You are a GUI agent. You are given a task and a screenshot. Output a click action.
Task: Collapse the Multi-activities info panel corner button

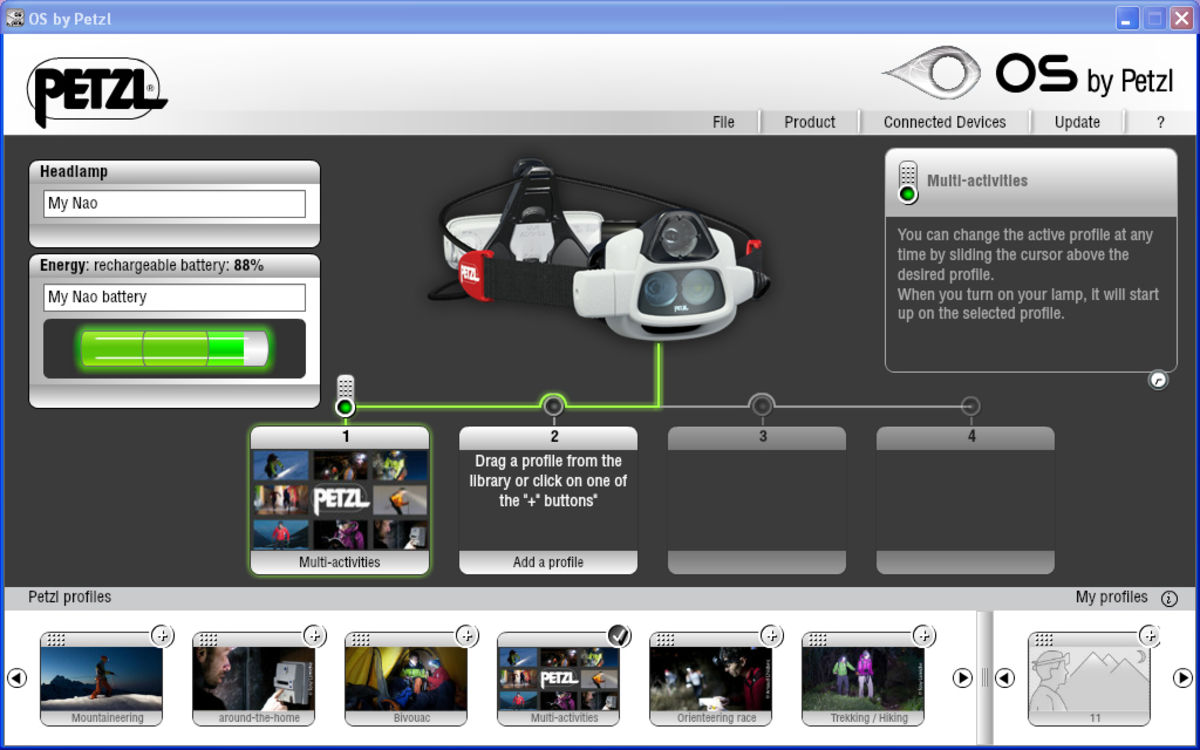pos(1158,380)
